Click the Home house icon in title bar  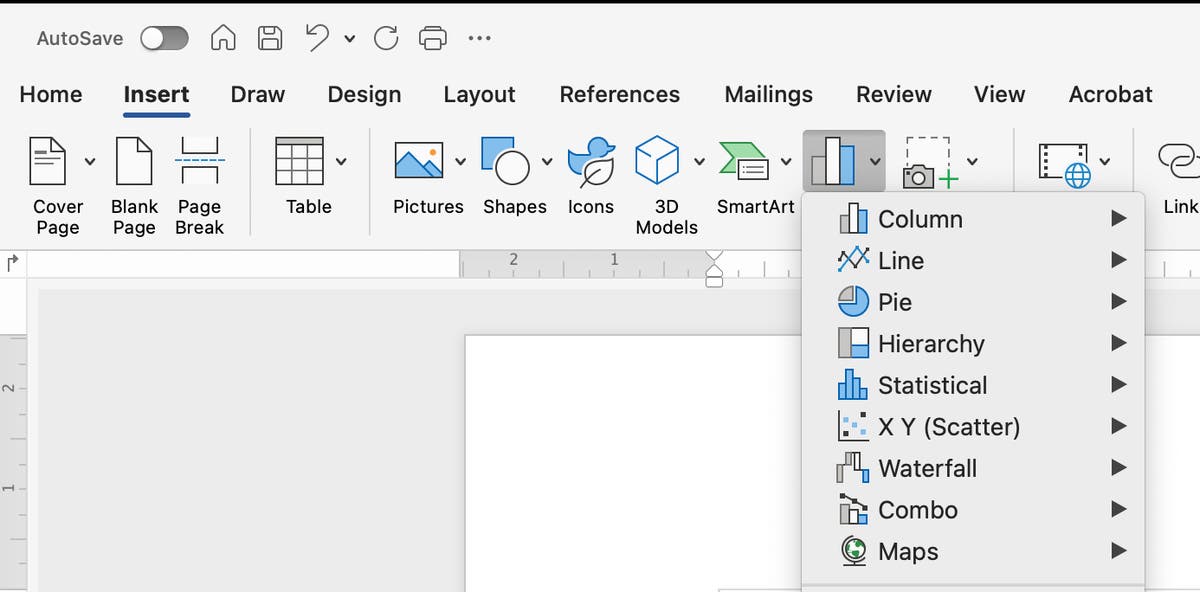pos(224,38)
